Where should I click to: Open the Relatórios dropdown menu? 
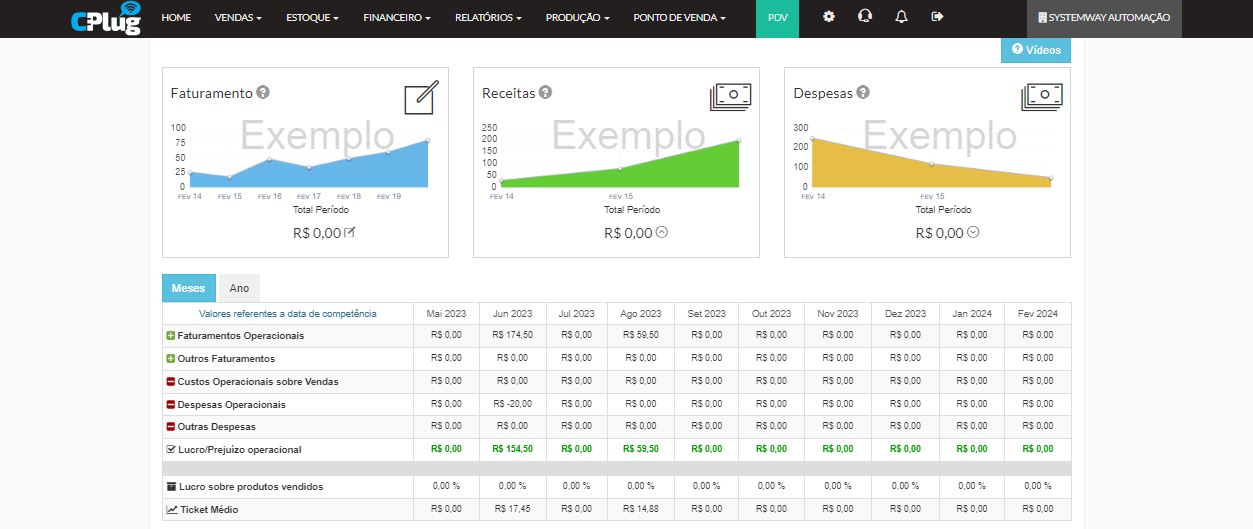487,18
